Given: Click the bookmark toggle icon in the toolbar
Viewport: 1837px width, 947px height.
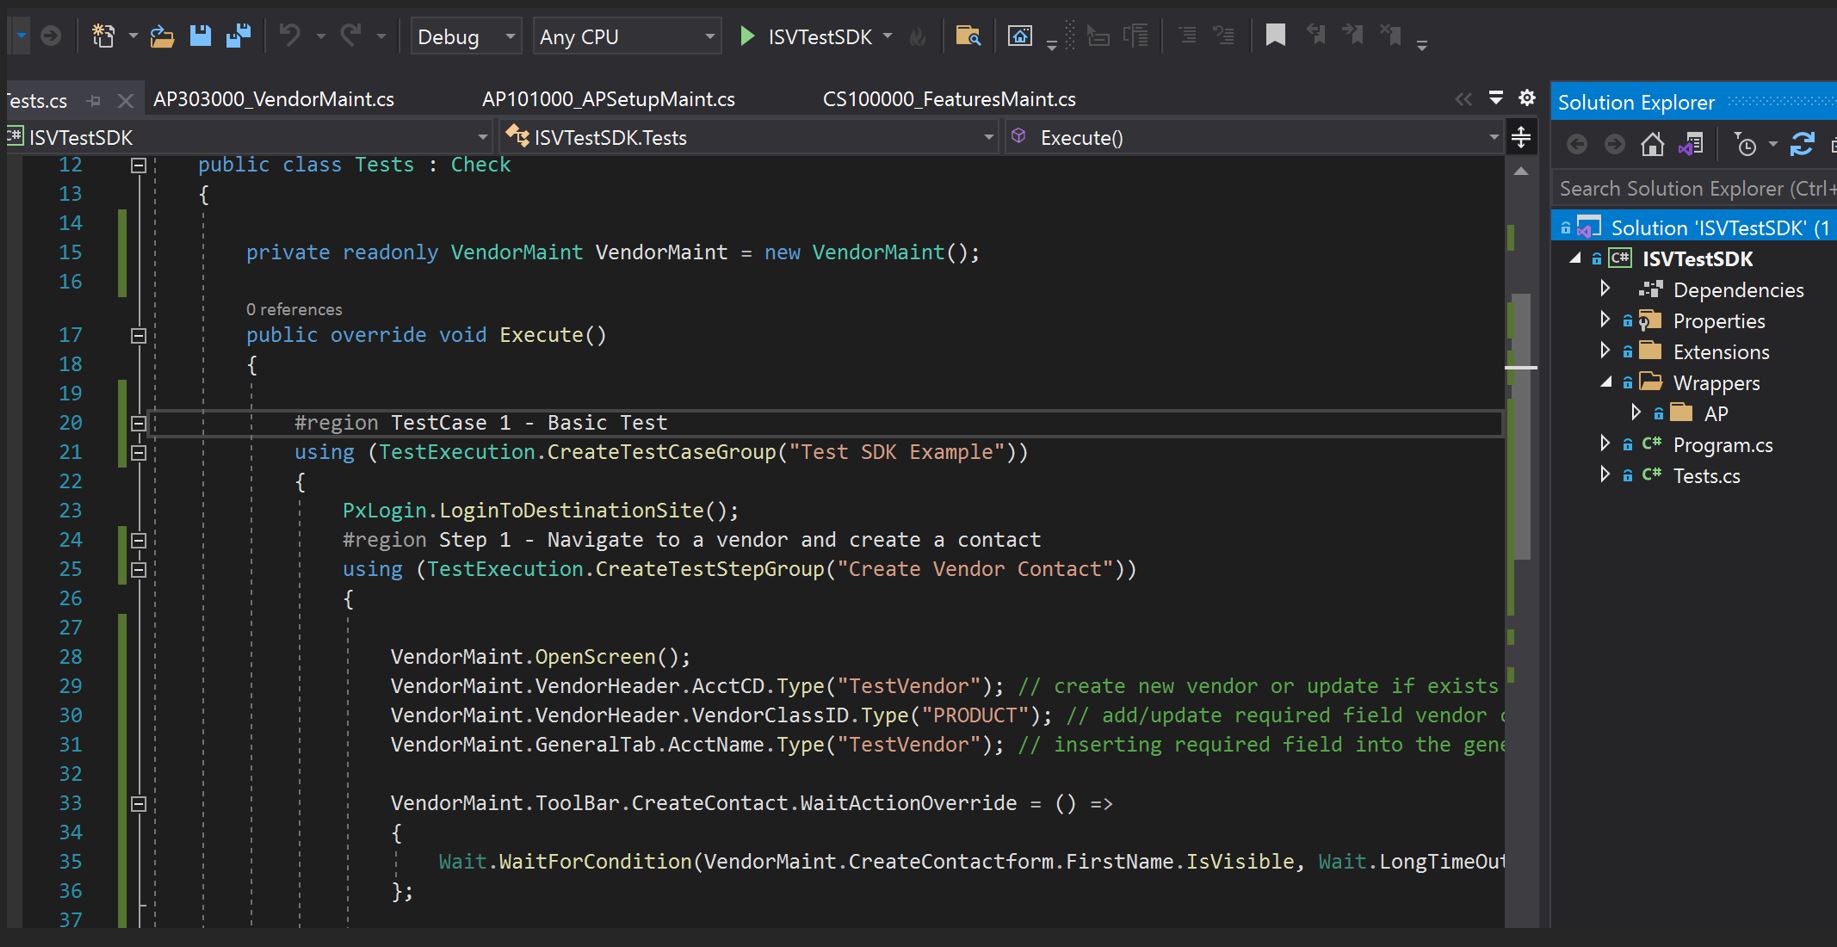Looking at the screenshot, I should click(x=1275, y=36).
